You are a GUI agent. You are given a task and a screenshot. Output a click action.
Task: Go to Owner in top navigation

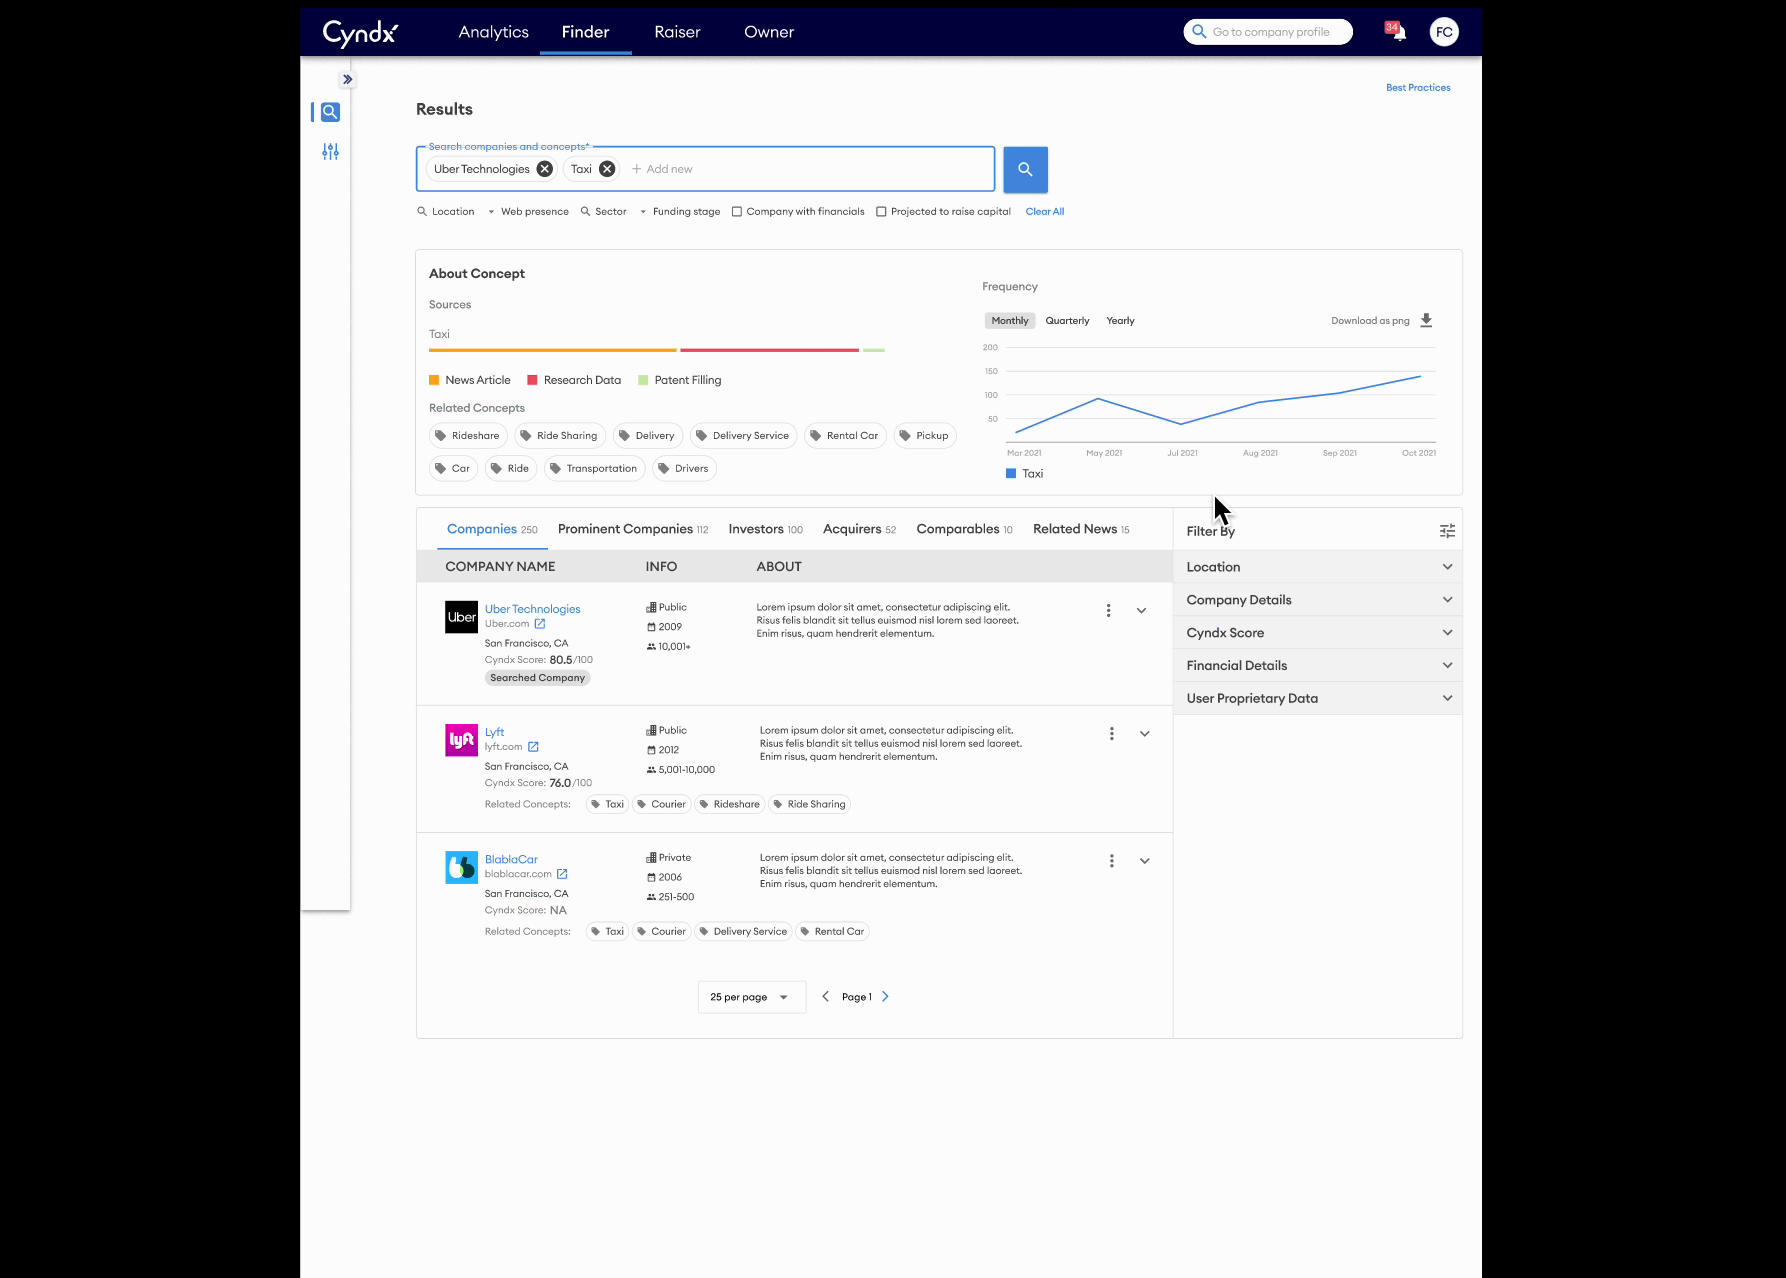click(x=769, y=32)
